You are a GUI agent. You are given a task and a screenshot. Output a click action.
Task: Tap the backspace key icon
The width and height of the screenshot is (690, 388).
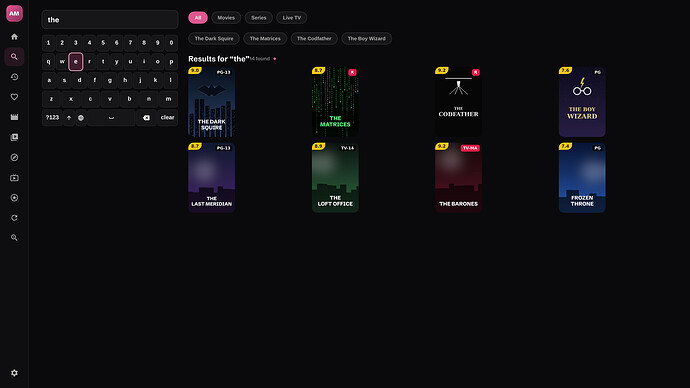[x=146, y=118]
